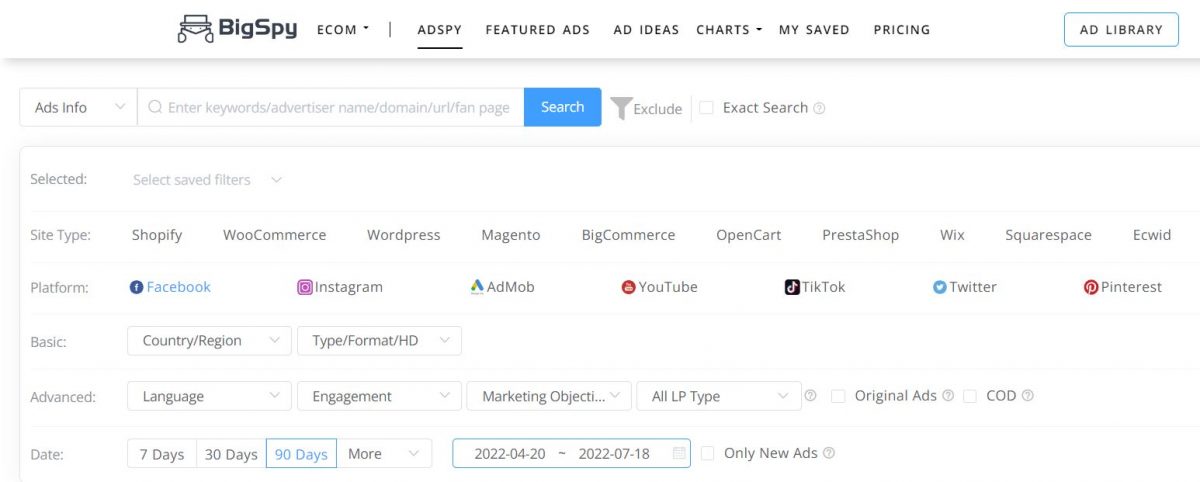1200x482 pixels.
Task: Filter by PrestaShop site type
Action: 861,235
